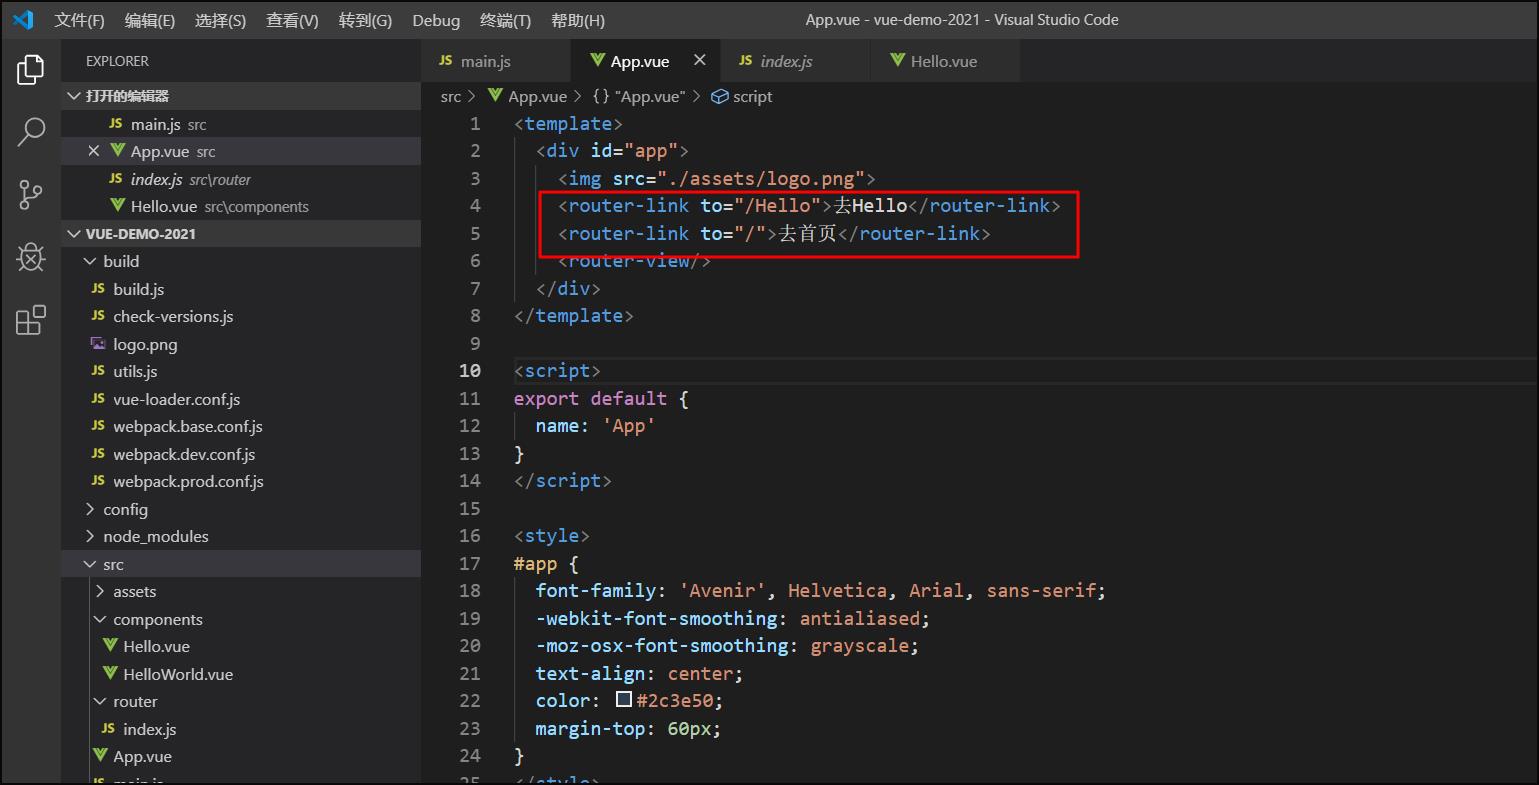Open the 终端(T) menu
1539x785 pixels.
[505, 20]
